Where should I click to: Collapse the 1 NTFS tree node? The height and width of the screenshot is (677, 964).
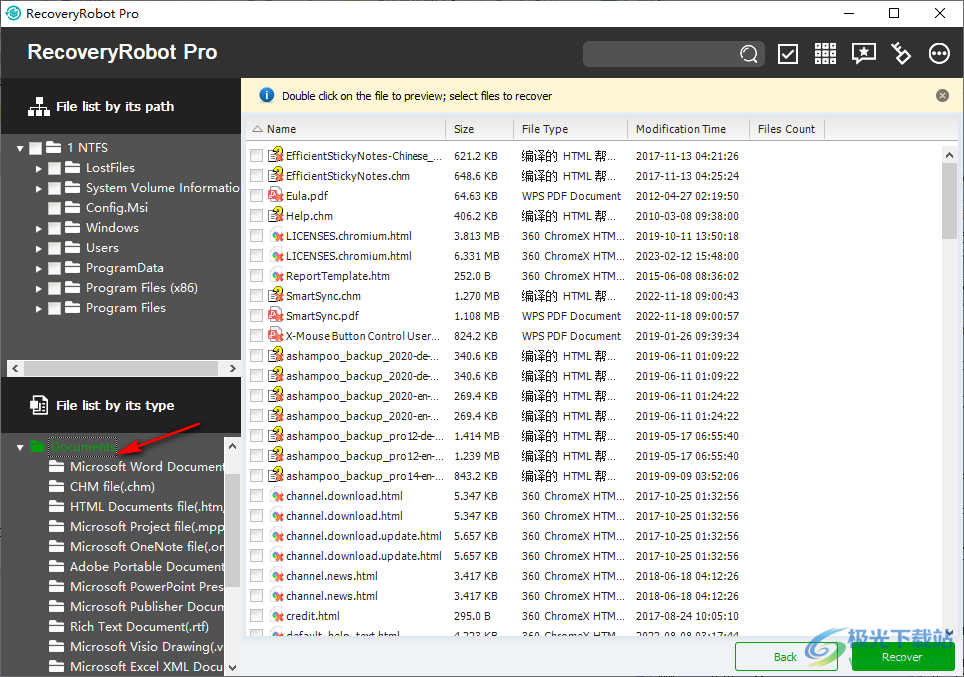click(x=20, y=148)
